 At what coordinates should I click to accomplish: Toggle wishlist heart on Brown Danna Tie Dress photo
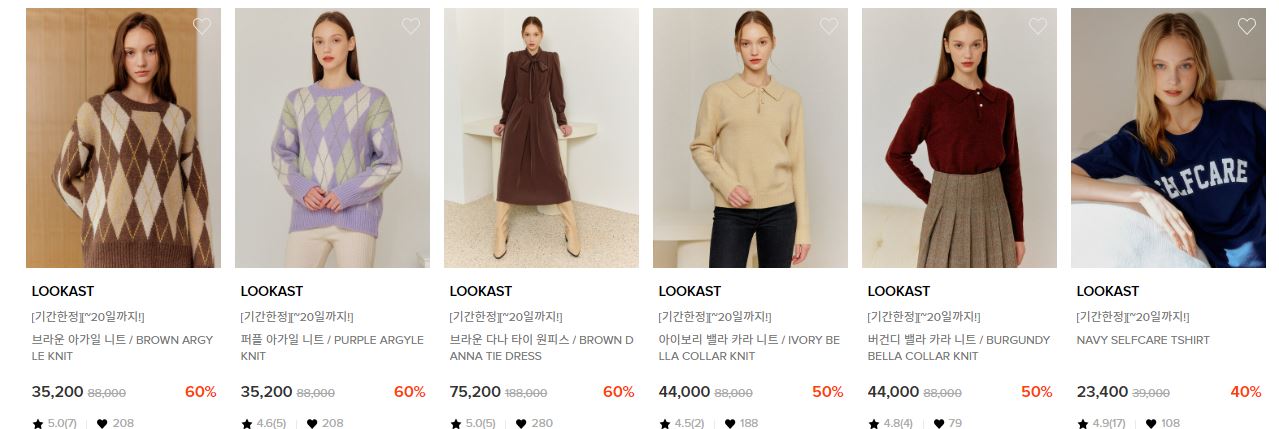620,26
